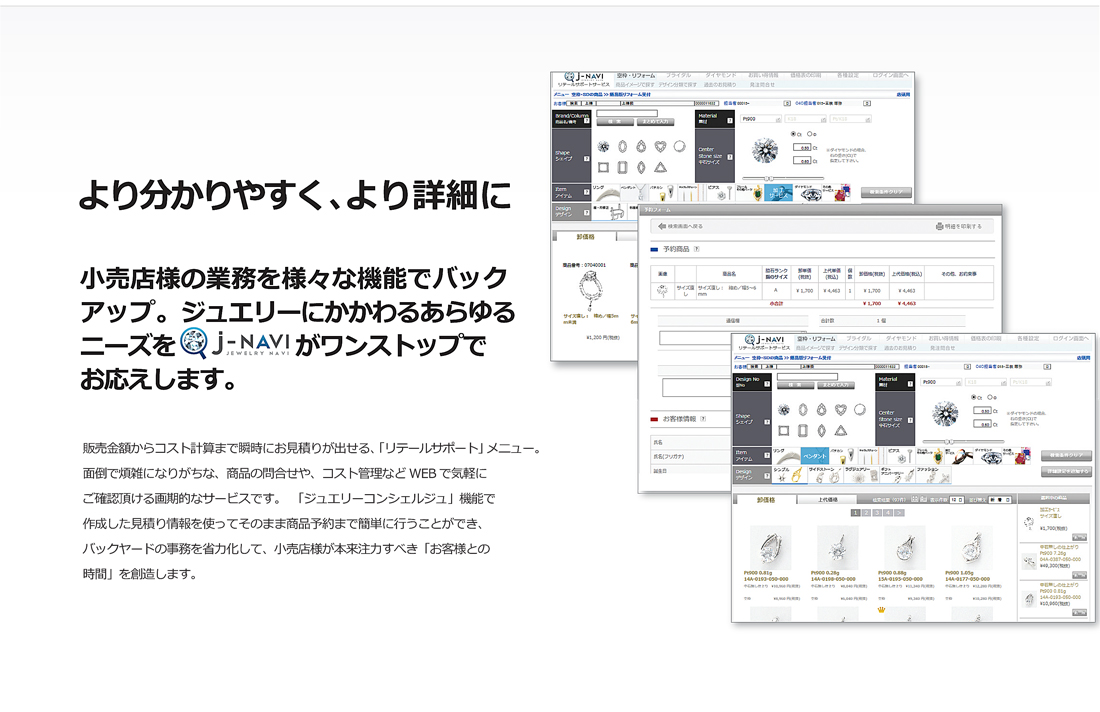Image resolution: width=1100 pixels, height=712 pixels.
Task: Select oval shape in front J-NAVI window
Action: [x=803, y=410]
